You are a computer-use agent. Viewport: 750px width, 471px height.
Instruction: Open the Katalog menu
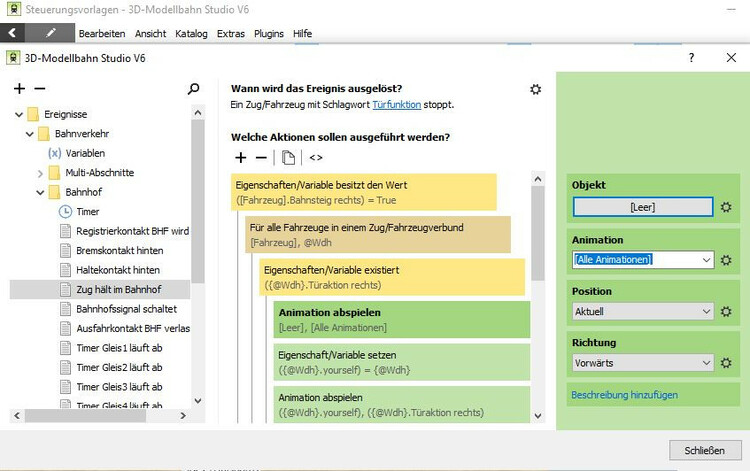click(x=191, y=33)
